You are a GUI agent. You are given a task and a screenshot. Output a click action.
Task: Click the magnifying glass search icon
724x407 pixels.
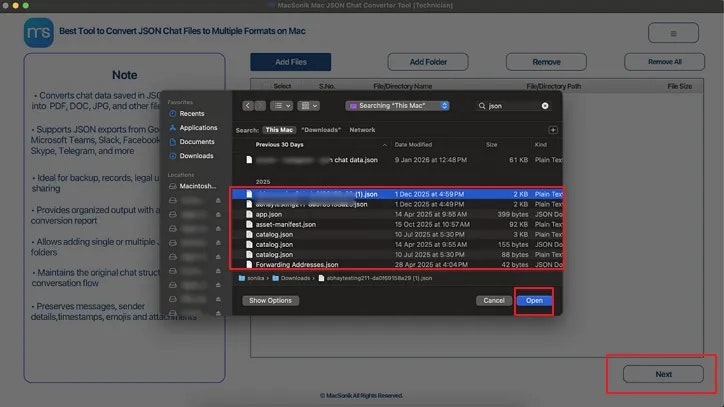pos(482,106)
